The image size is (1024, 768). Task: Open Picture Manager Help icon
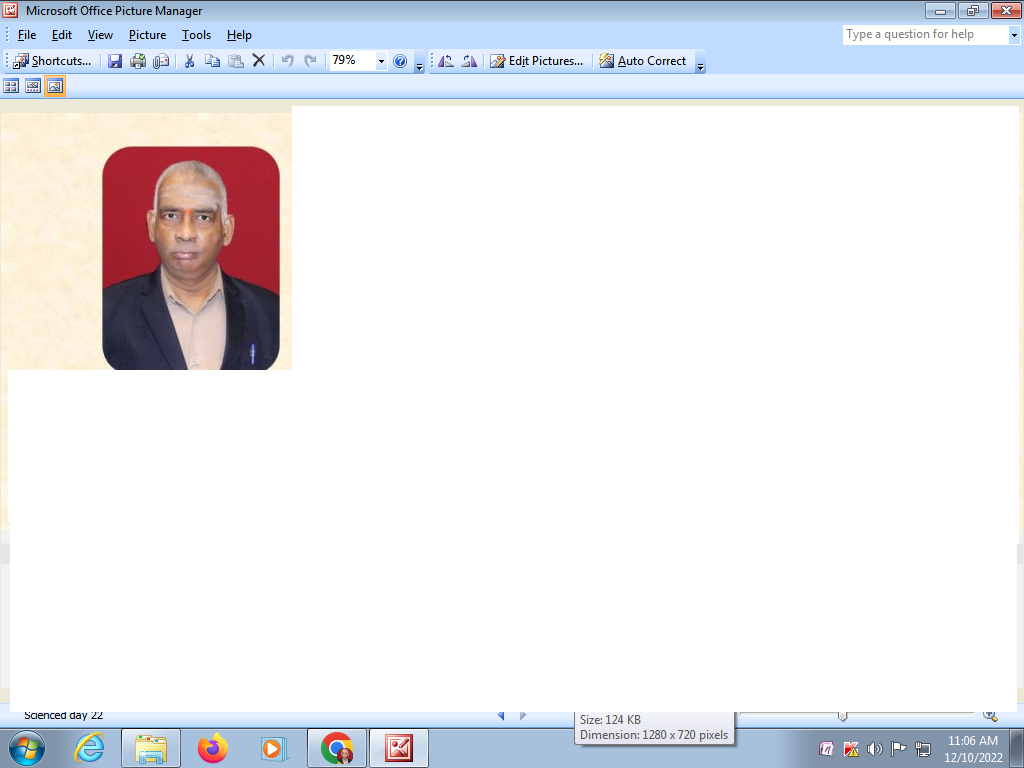400,61
